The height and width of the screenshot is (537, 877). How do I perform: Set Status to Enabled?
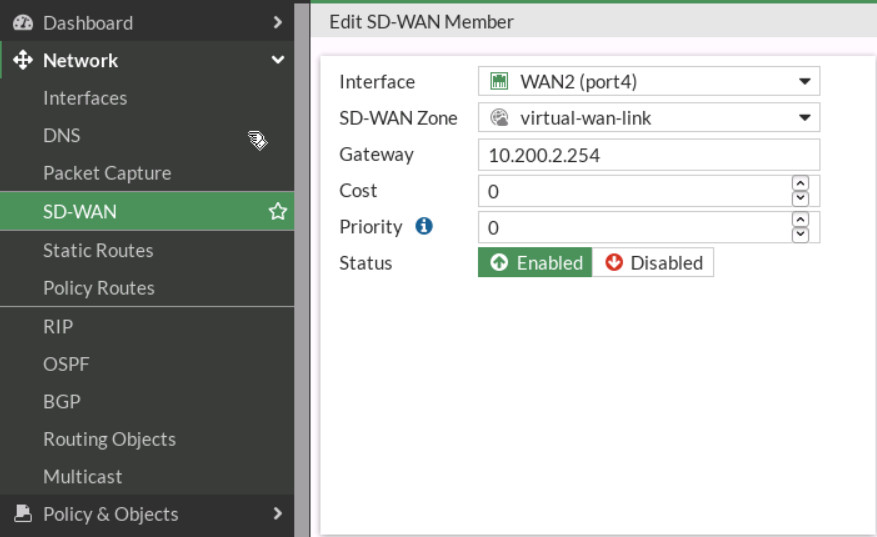click(535, 263)
